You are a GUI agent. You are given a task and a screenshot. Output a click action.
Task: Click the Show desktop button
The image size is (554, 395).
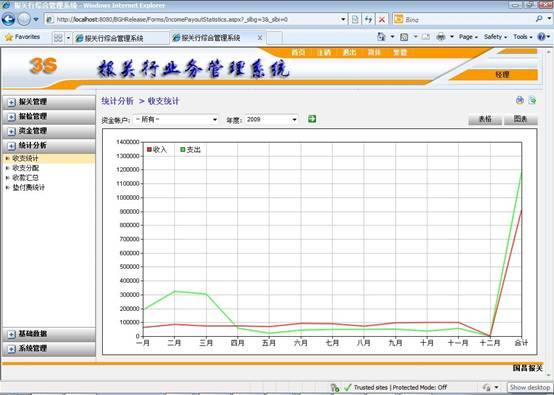pyautogui.click(x=530, y=388)
